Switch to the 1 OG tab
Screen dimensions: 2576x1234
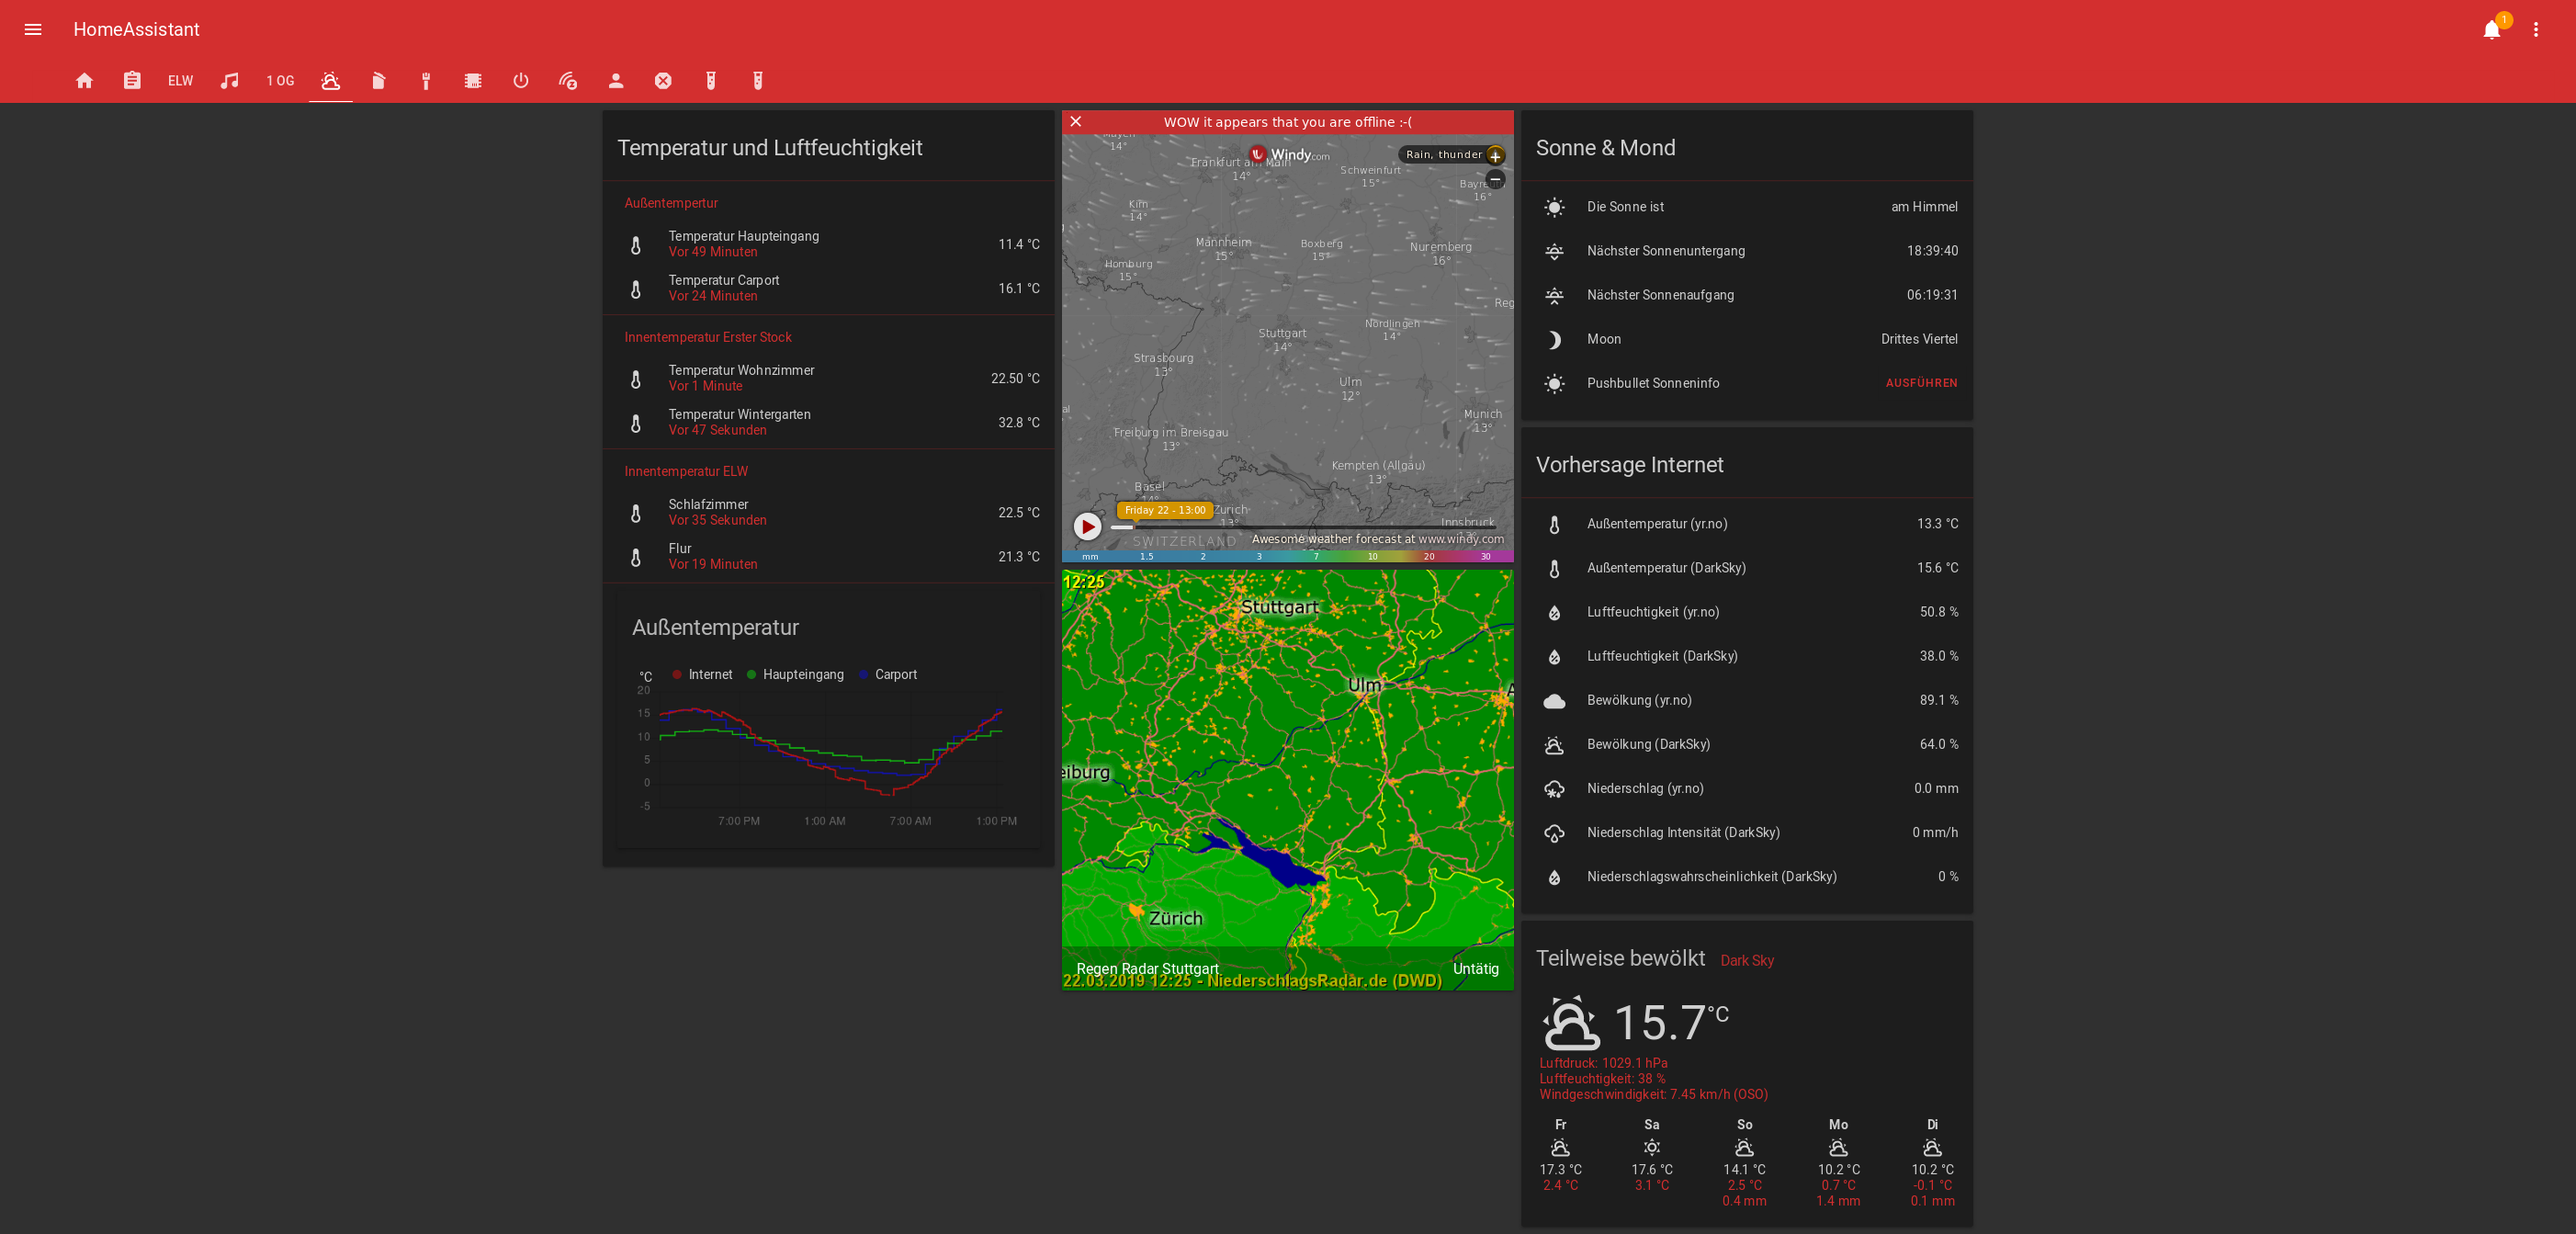(x=280, y=81)
